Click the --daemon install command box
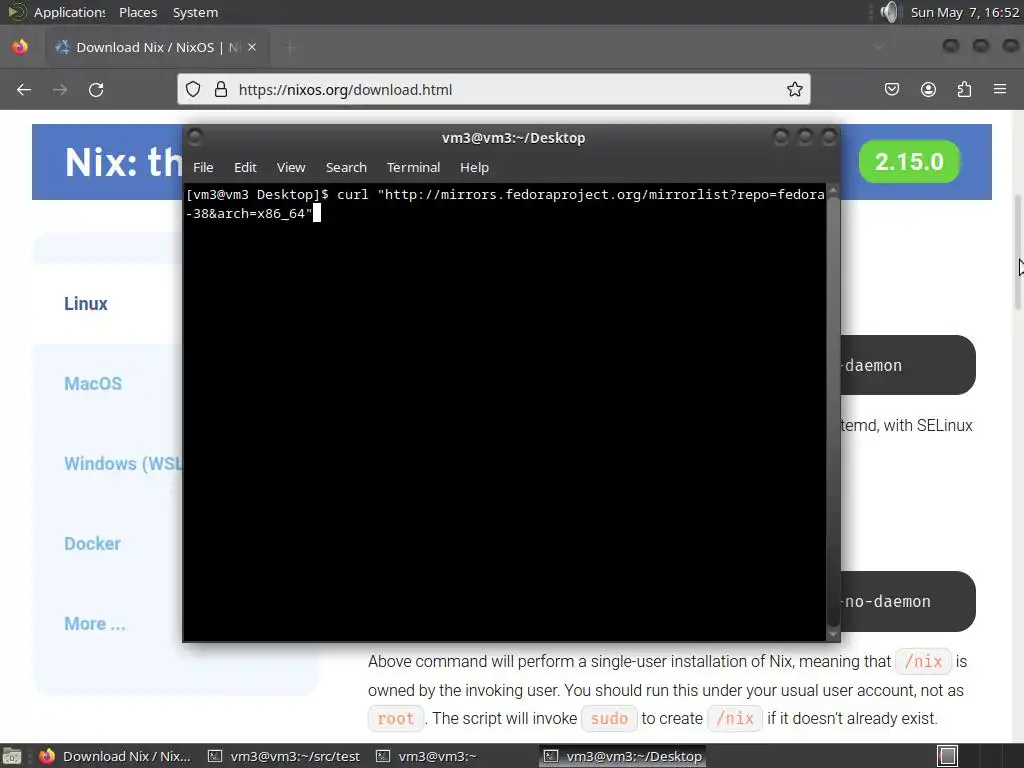 click(x=908, y=365)
